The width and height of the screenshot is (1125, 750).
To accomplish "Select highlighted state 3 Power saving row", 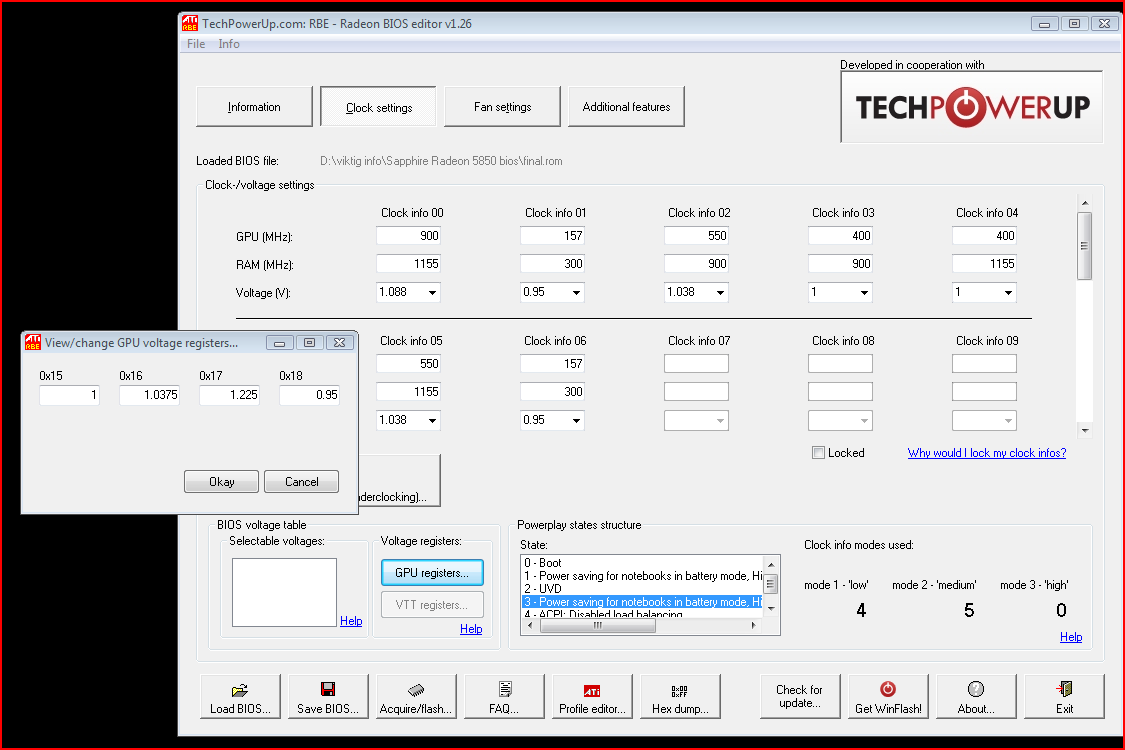I will [642, 601].
